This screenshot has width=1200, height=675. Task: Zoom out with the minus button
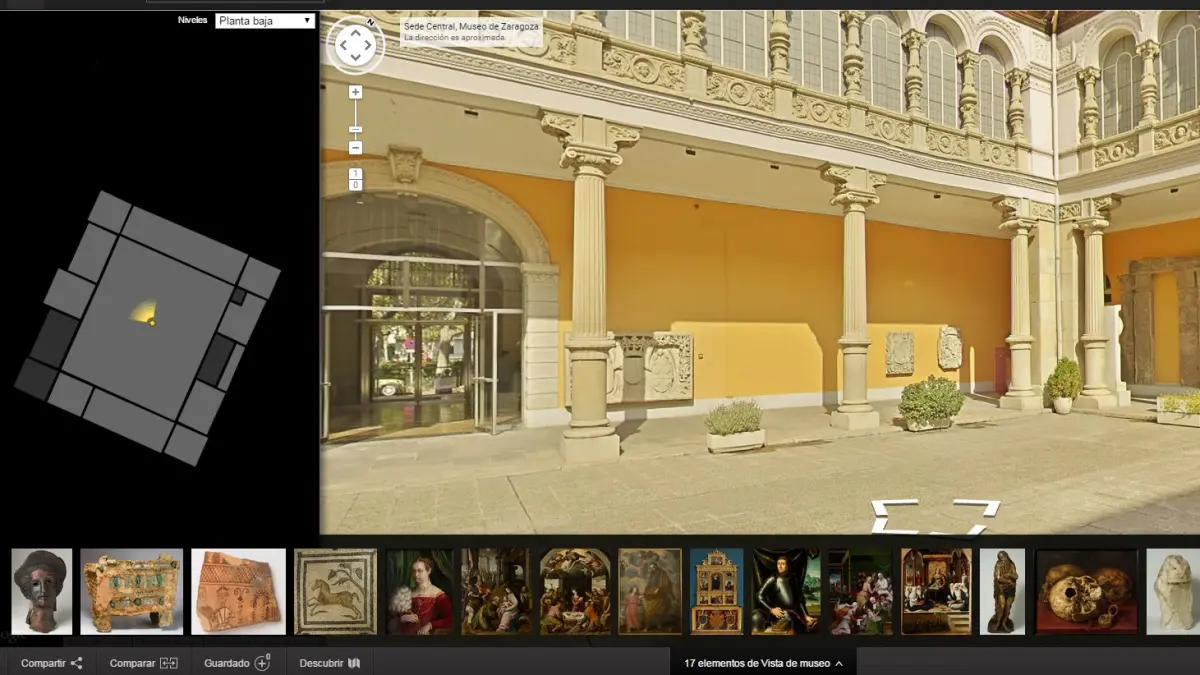point(355,148)
